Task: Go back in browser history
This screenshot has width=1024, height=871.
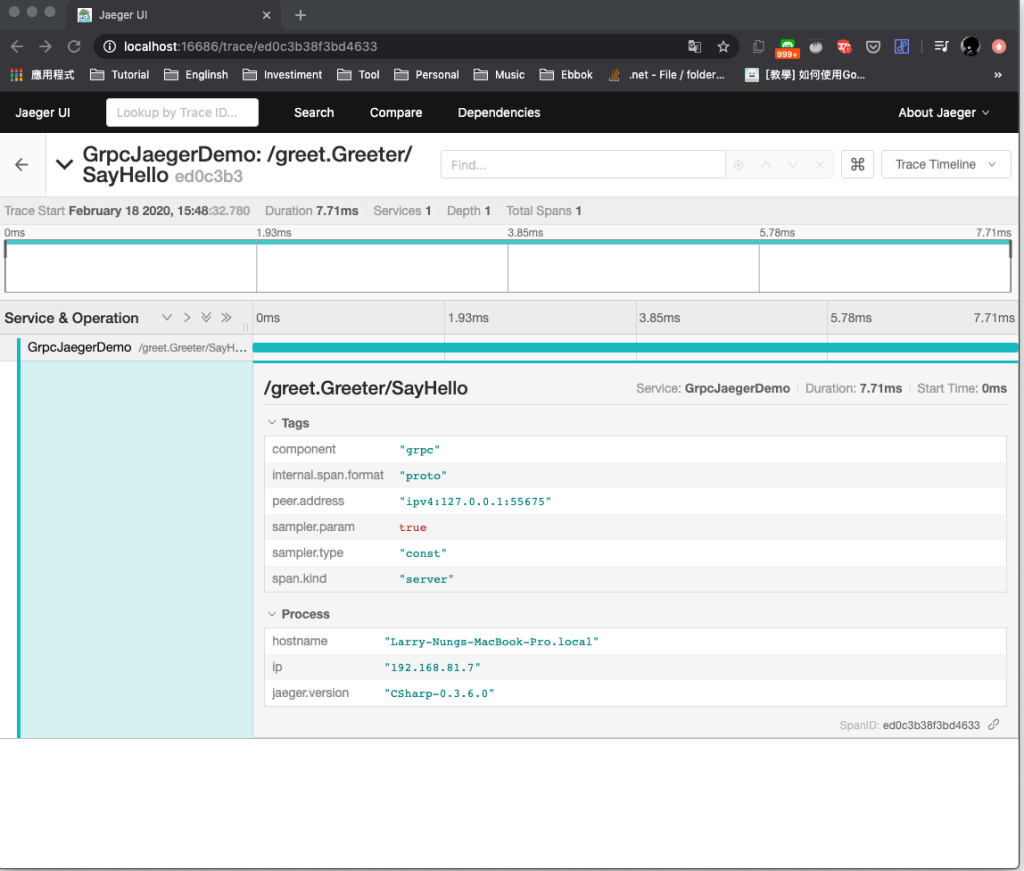Action: 17,46
